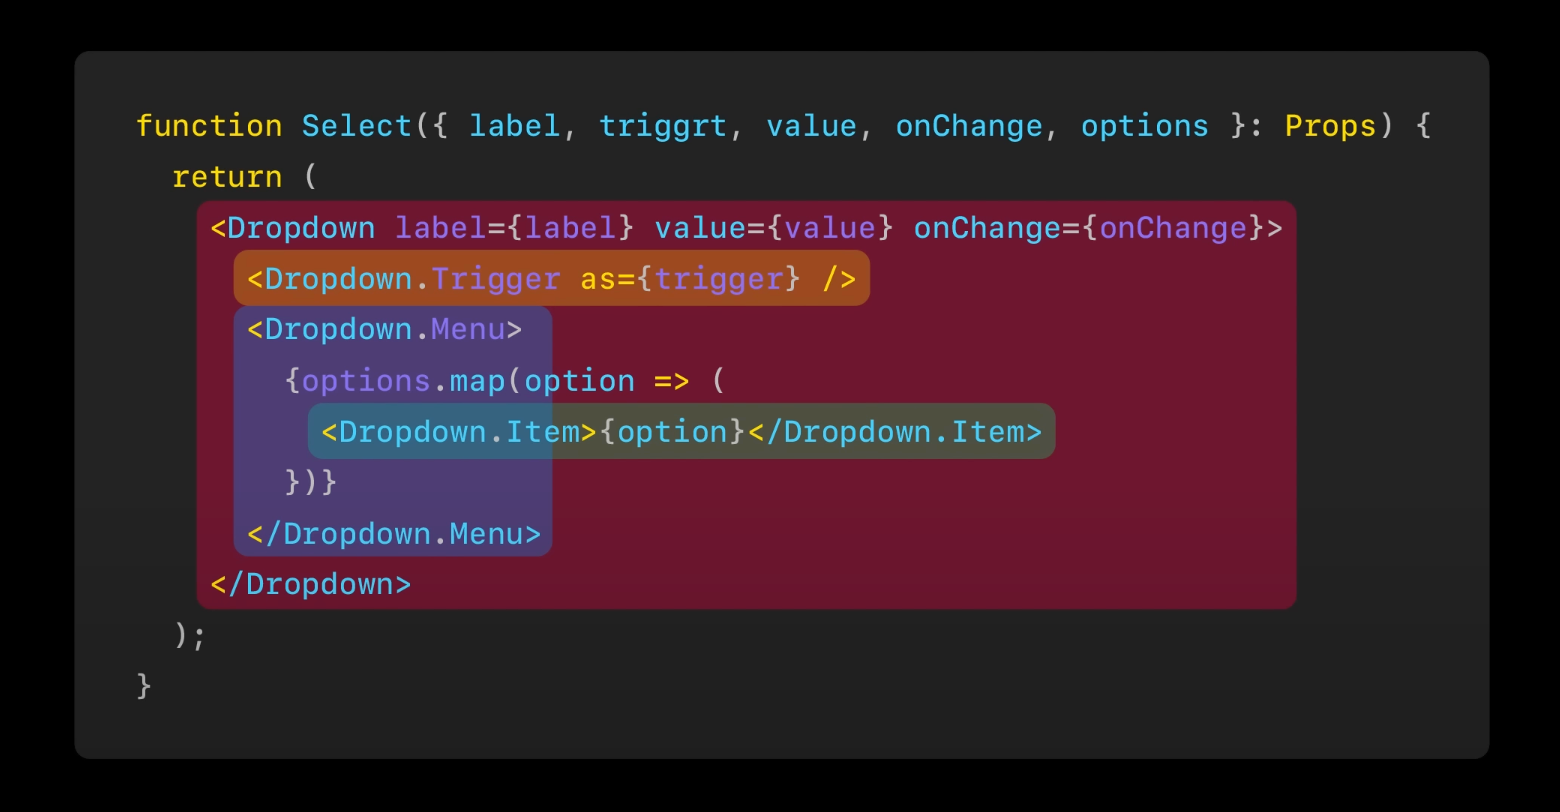The height and width of the screenshot is (812, 1560).
Task: Click the closing '</Dropdown.Menu>' tag
Action: pyautogui.click(x=394, y=534)
